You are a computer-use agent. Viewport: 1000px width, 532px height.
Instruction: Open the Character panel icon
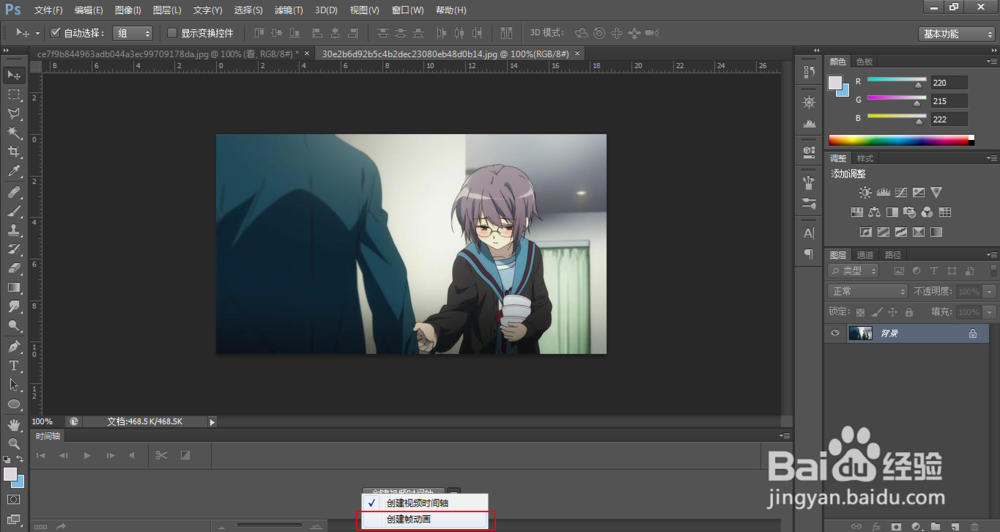click(809, 233)
